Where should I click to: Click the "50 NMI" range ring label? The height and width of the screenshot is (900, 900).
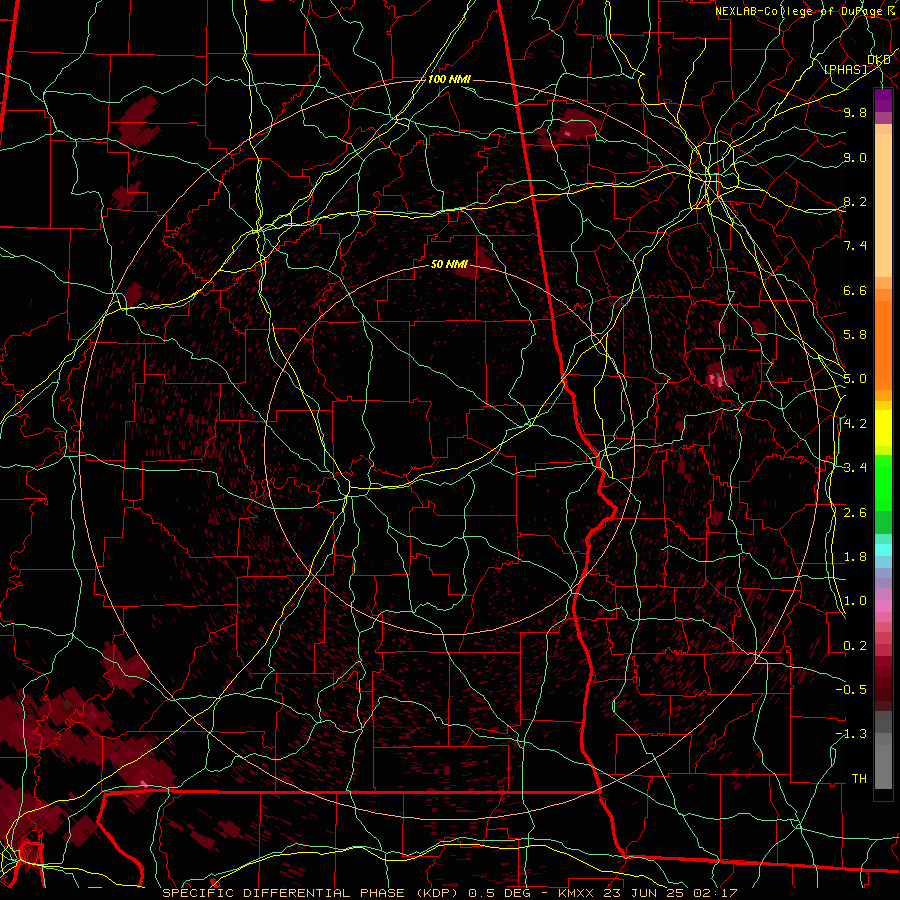point(449,265)
